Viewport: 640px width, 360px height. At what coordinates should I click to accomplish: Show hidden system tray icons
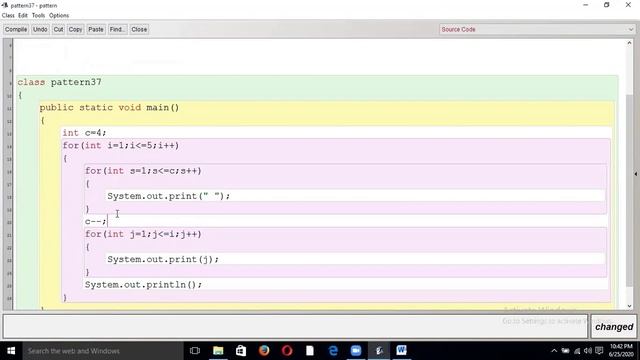point(554,351)
